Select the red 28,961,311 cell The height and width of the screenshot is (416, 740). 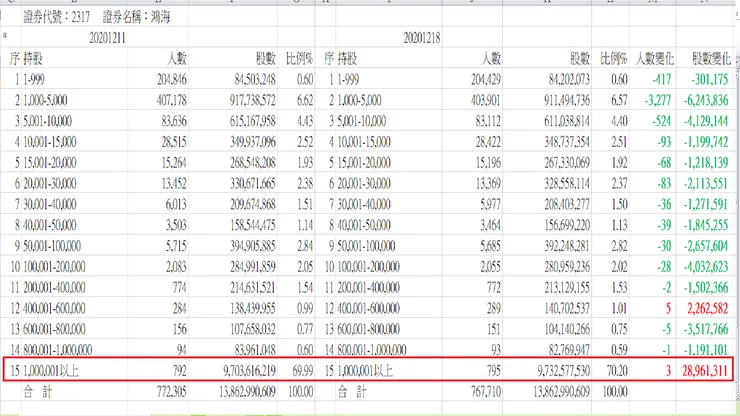coord(705,371)
